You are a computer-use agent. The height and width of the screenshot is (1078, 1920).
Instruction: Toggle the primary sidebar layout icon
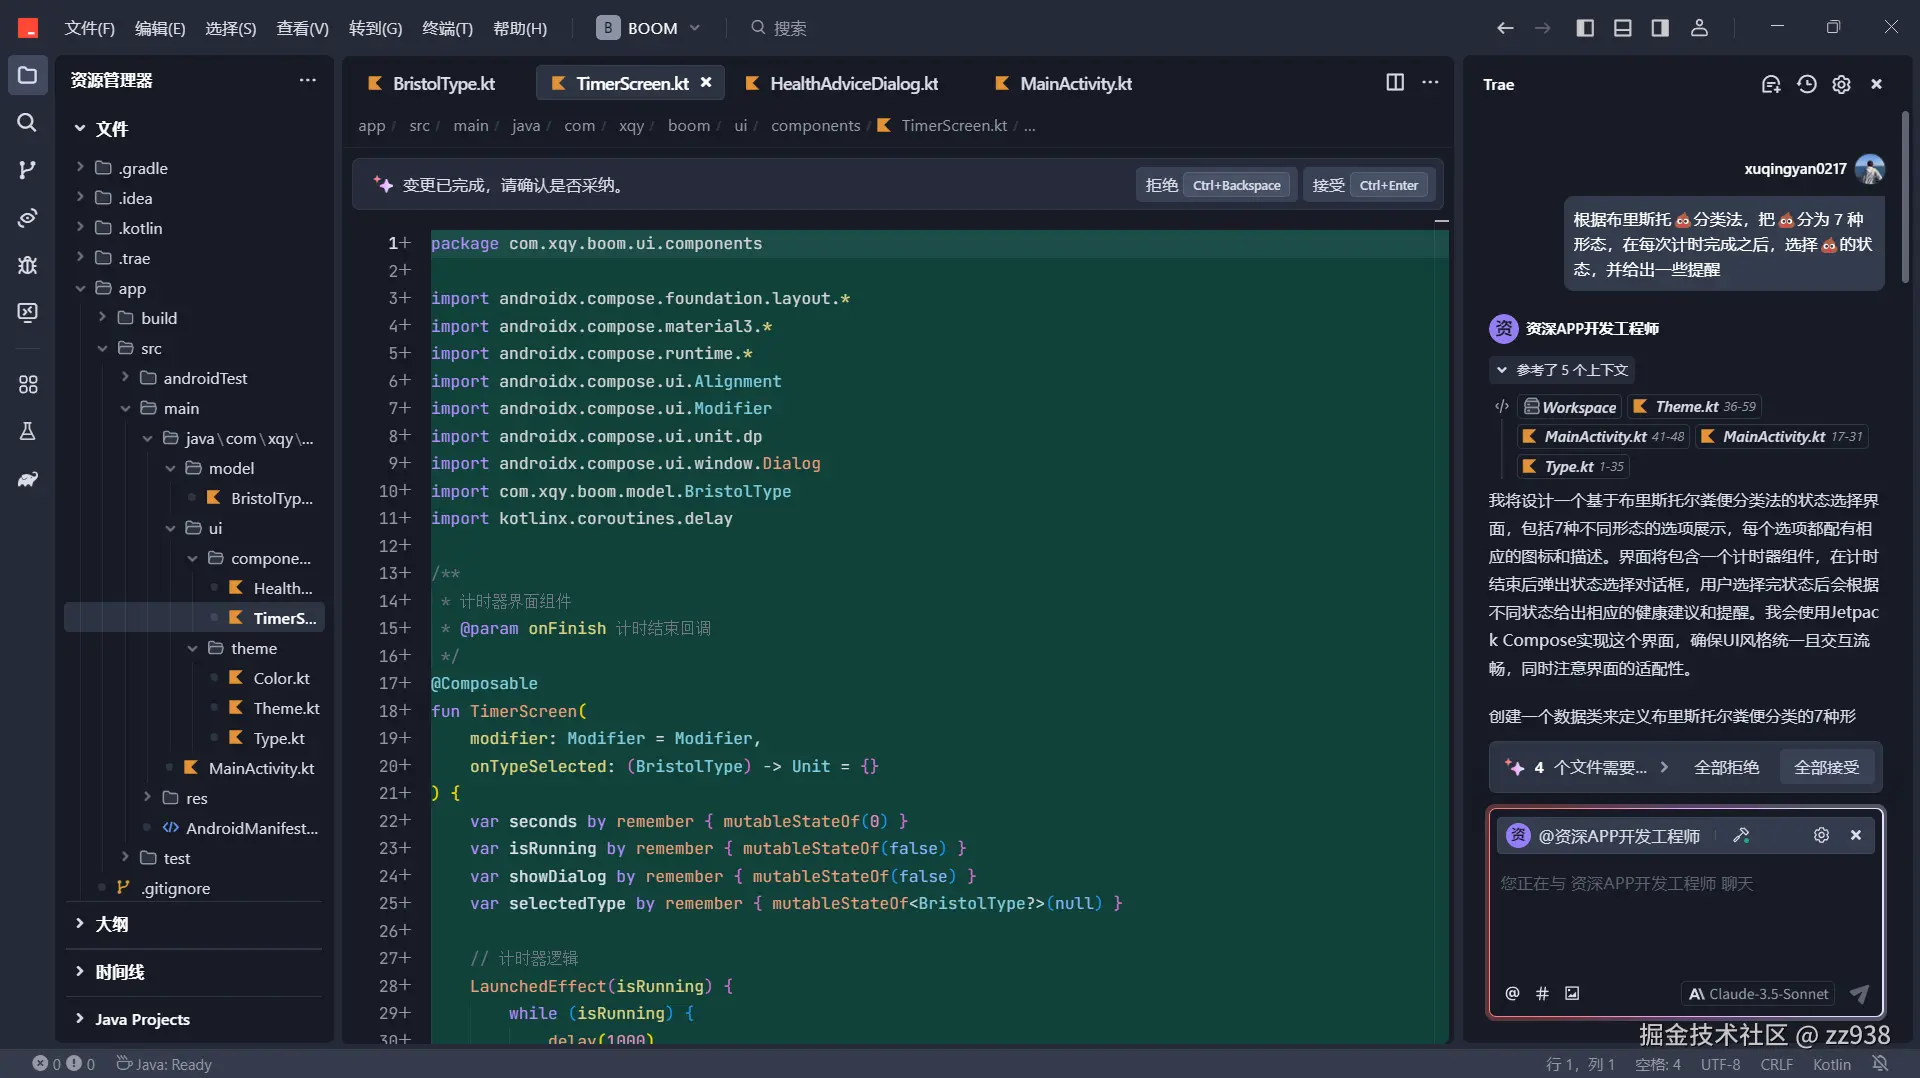click(x=1585, y=28)
